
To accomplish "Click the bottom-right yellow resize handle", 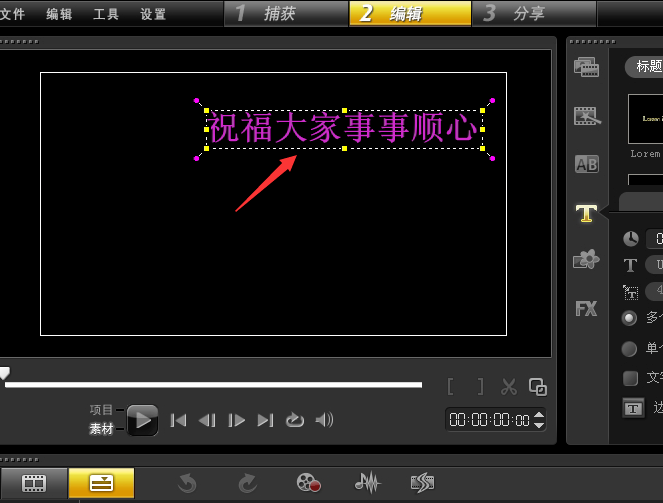I will coord(482,148).
